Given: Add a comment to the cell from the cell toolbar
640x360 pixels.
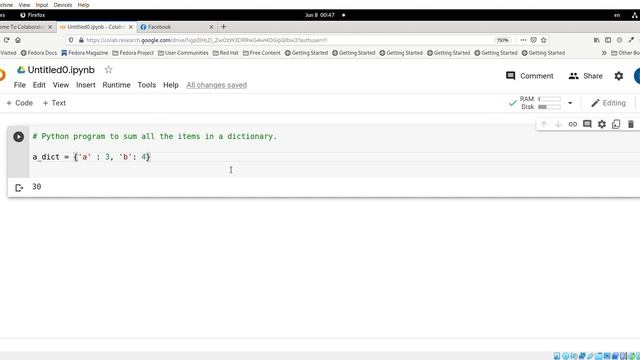Looking at the screenshot, I should tap(587, 124).
